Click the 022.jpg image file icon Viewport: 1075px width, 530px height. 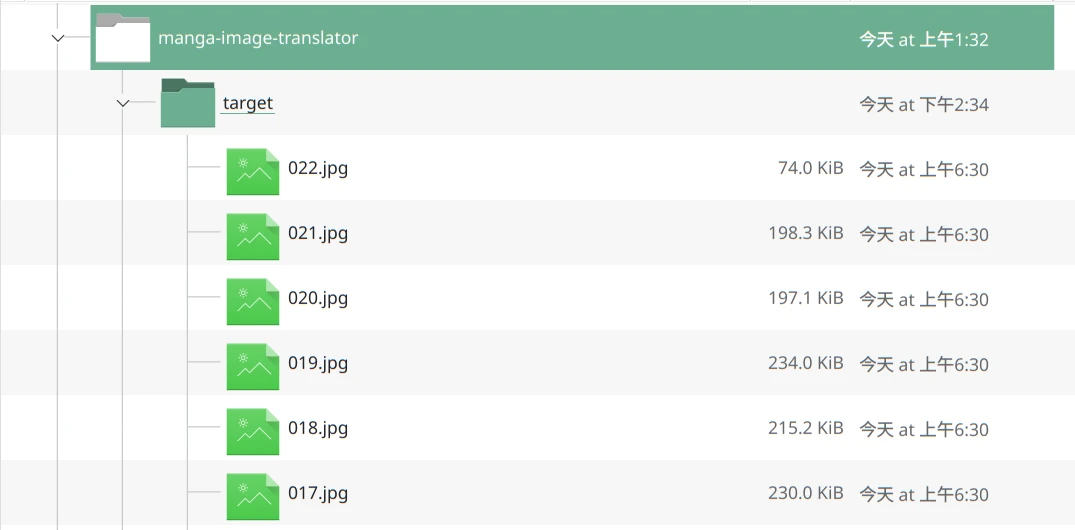click(x=252, y=170)
